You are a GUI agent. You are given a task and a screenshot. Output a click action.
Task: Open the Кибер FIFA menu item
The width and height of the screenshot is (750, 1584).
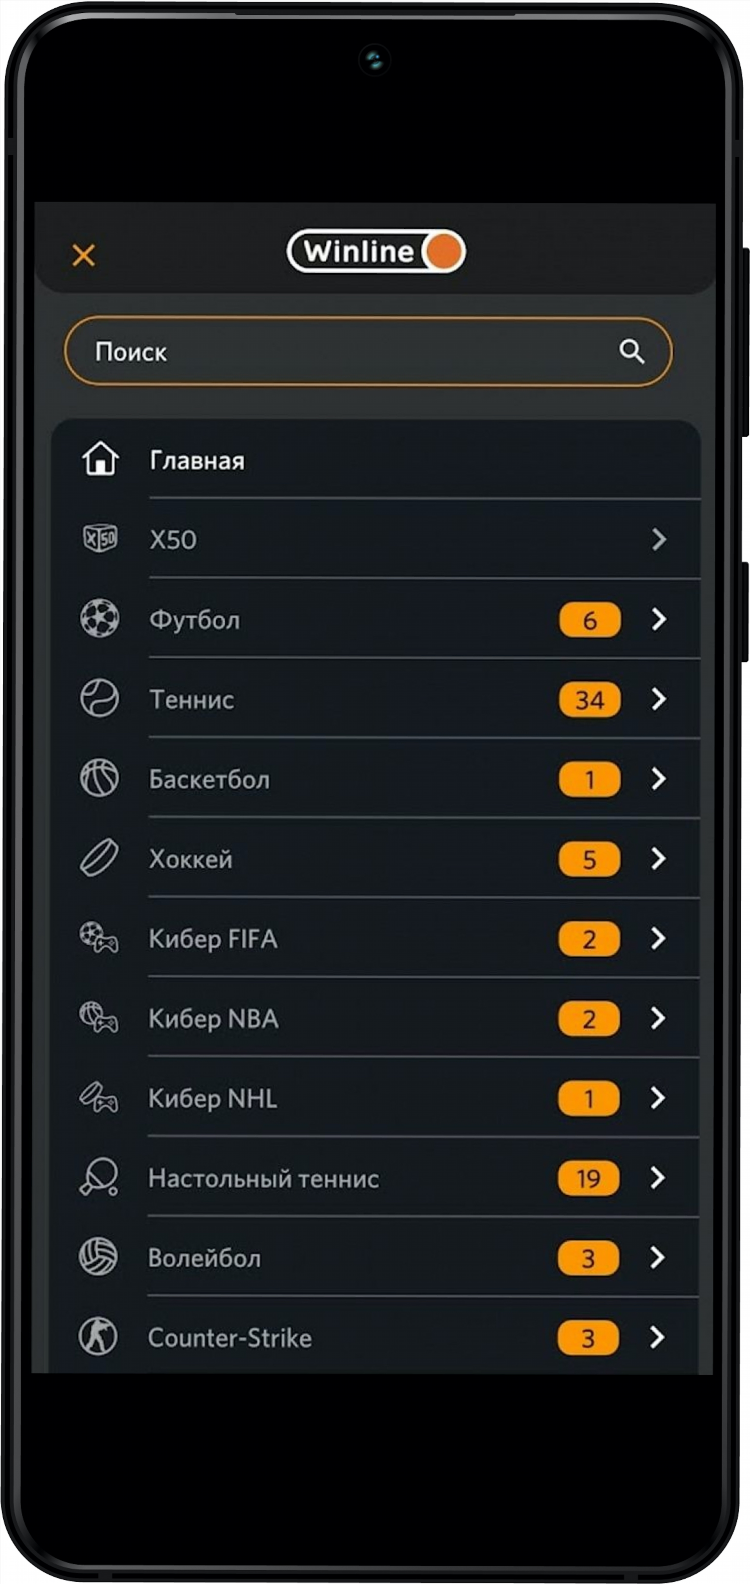coord(375,938)
